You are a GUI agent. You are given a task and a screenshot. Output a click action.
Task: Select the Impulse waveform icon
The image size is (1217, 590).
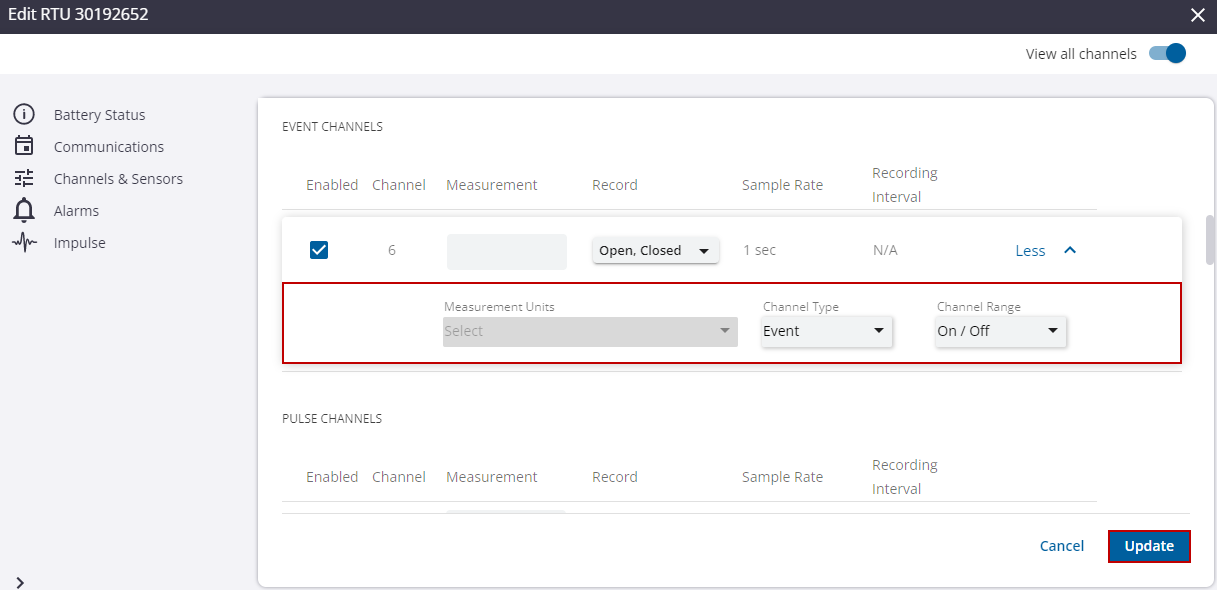point(24,242)
